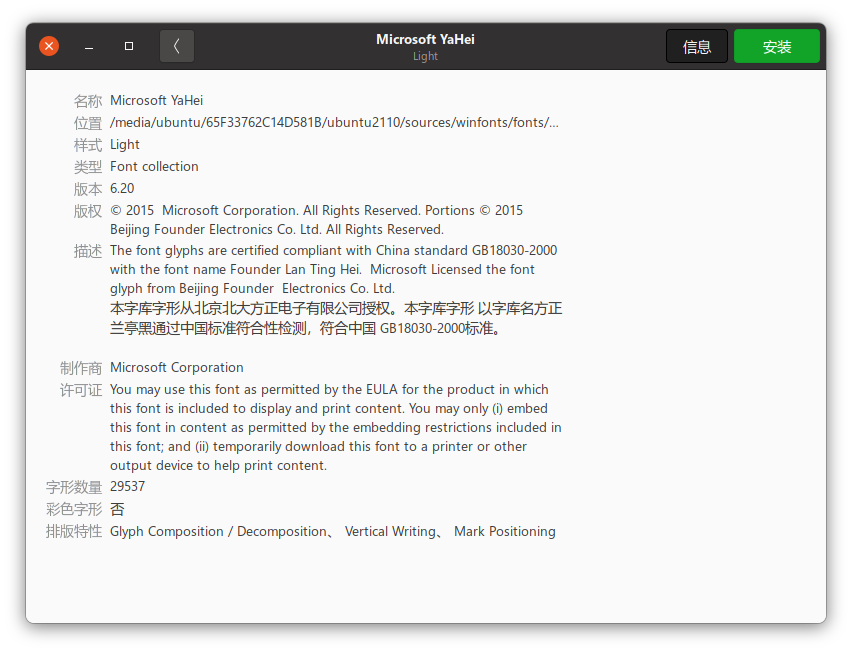Click the 制作商 label

(80, 368)
